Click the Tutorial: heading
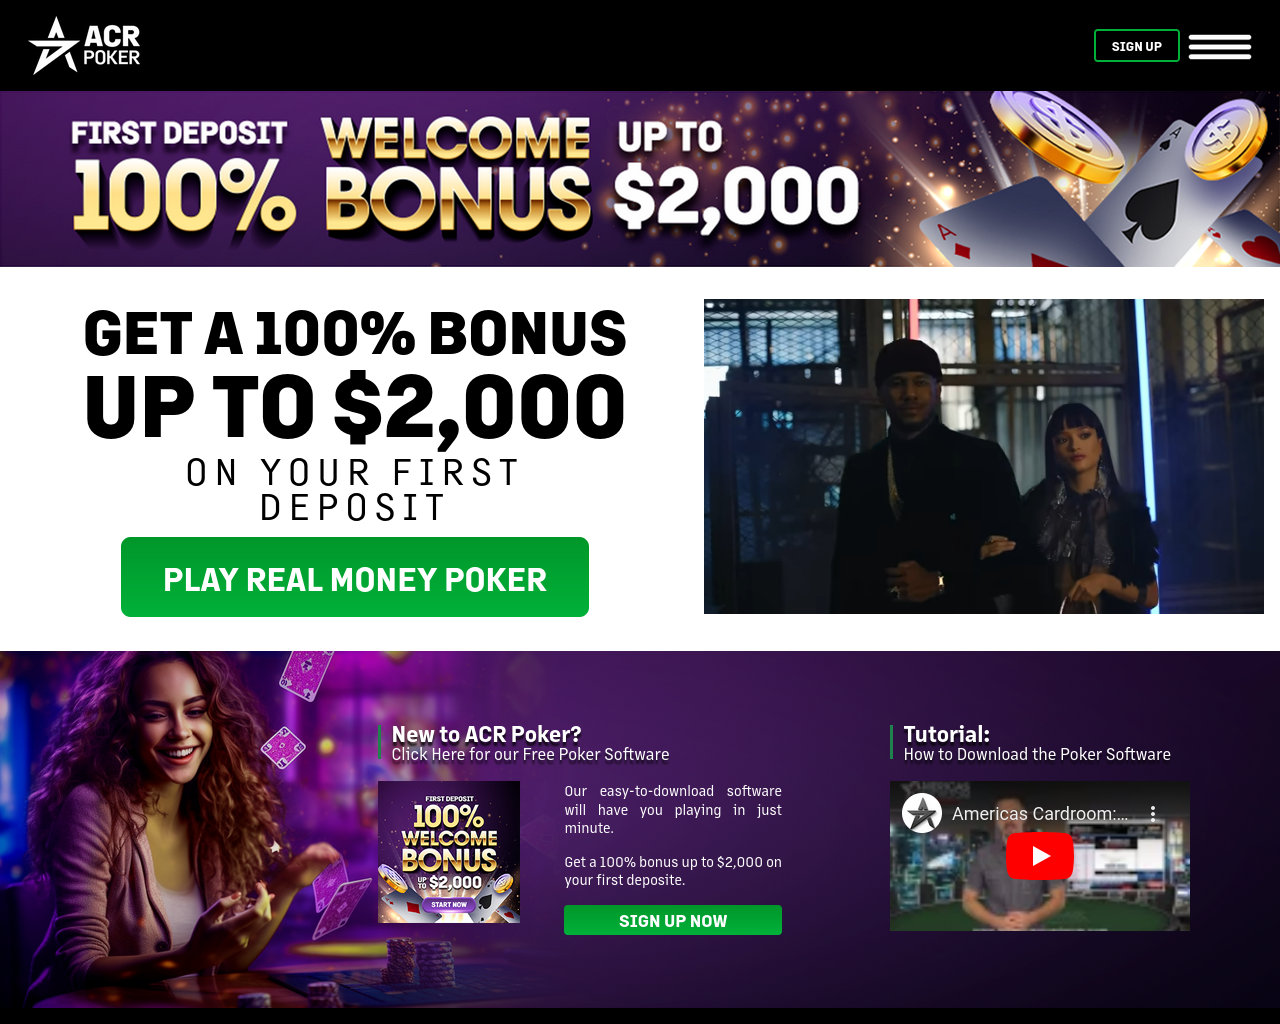 (x=946, y=734)
